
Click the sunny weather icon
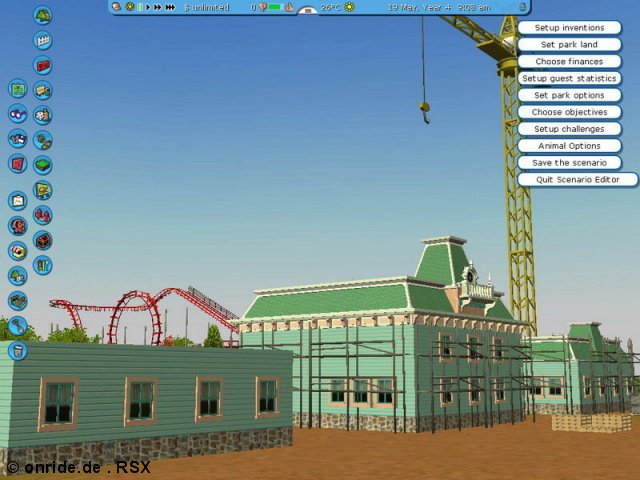350,7
